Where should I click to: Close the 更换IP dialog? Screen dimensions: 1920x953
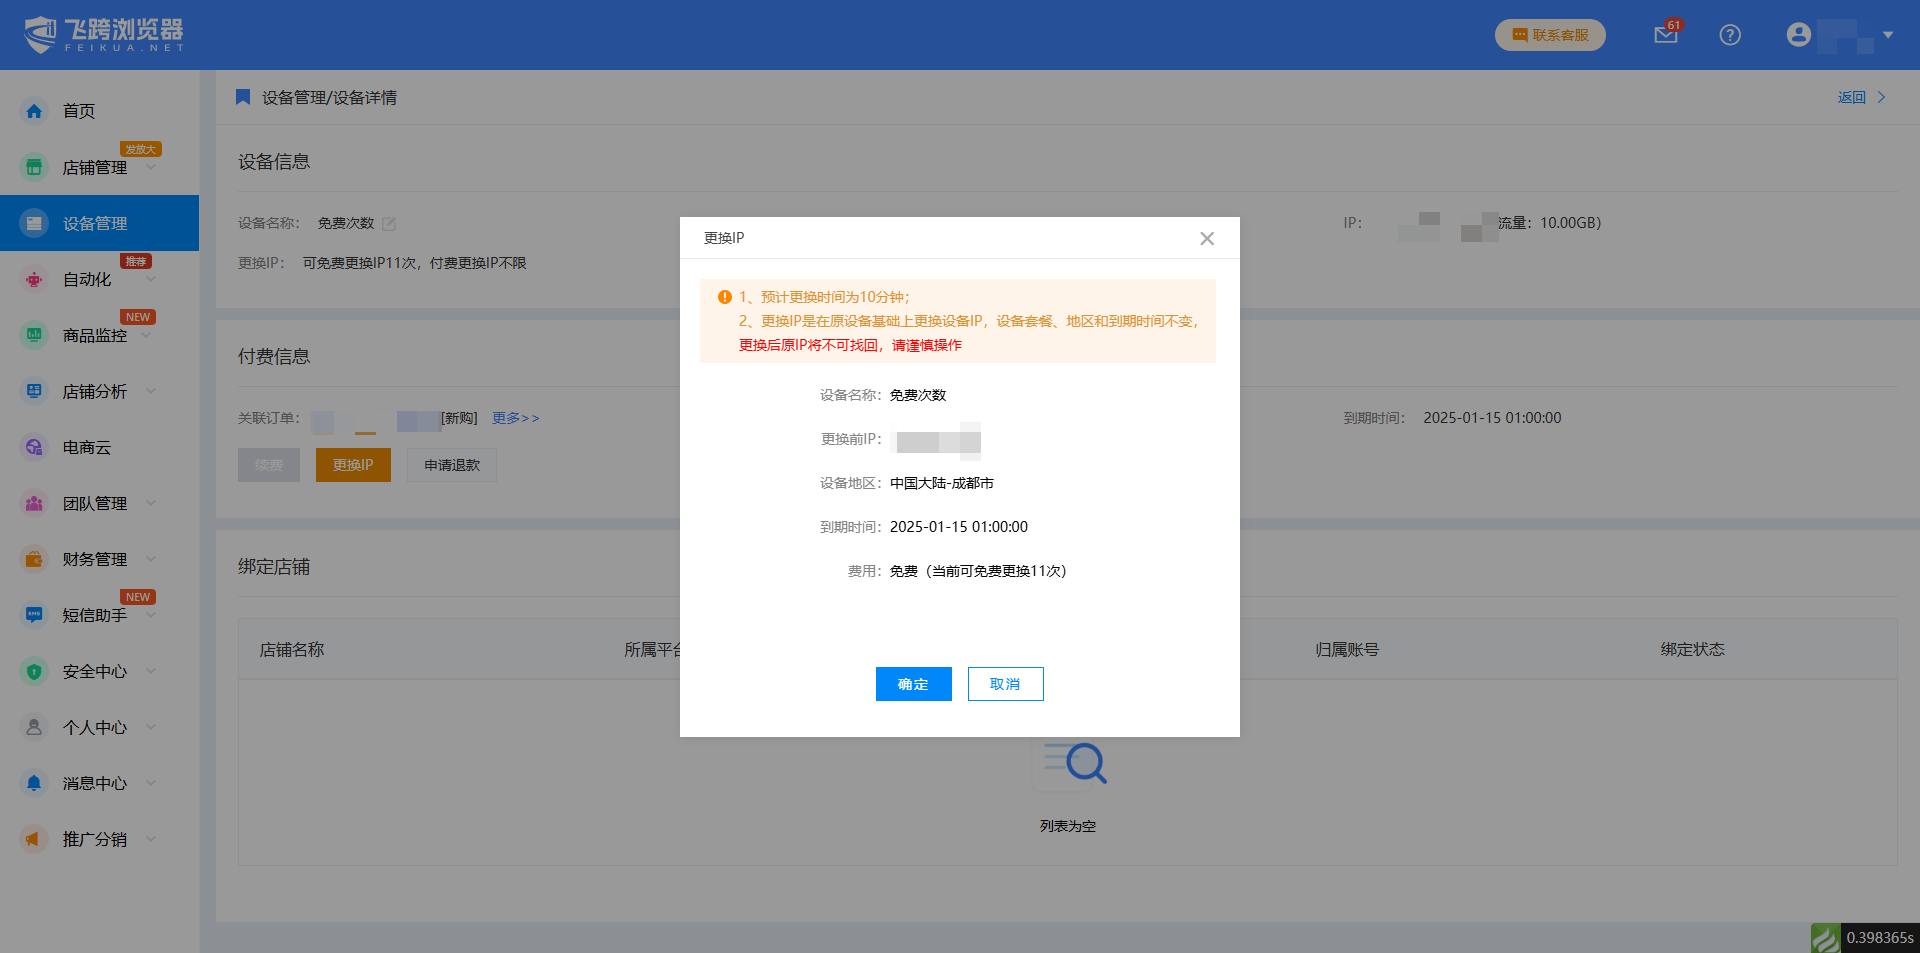[x=1207, y=238]
